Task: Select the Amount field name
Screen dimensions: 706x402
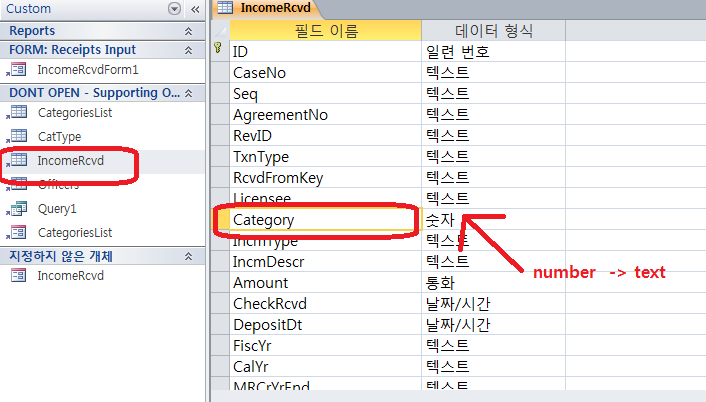Action: point(326,283)
